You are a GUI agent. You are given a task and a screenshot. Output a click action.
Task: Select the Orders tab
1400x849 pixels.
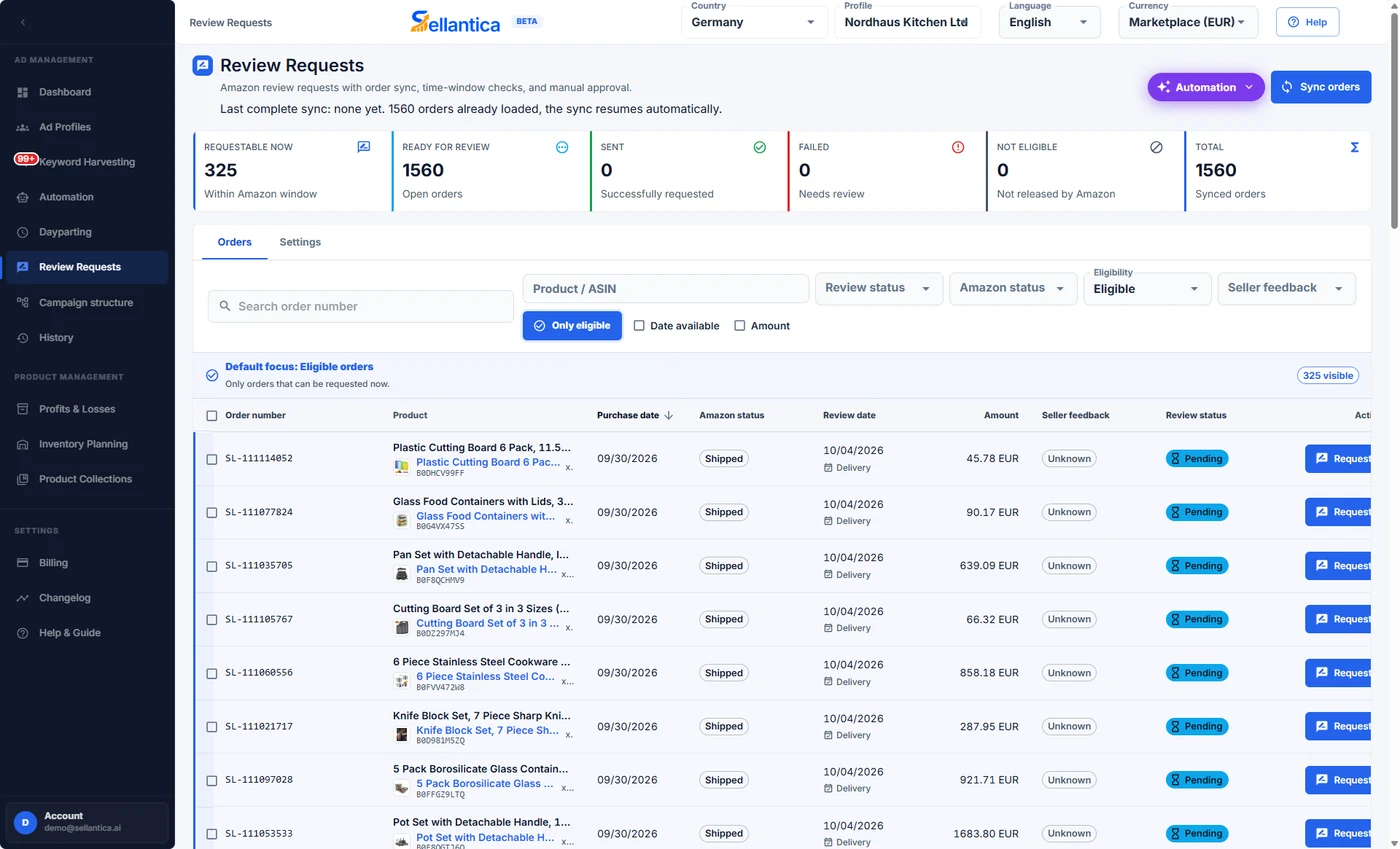click(235, 242)
